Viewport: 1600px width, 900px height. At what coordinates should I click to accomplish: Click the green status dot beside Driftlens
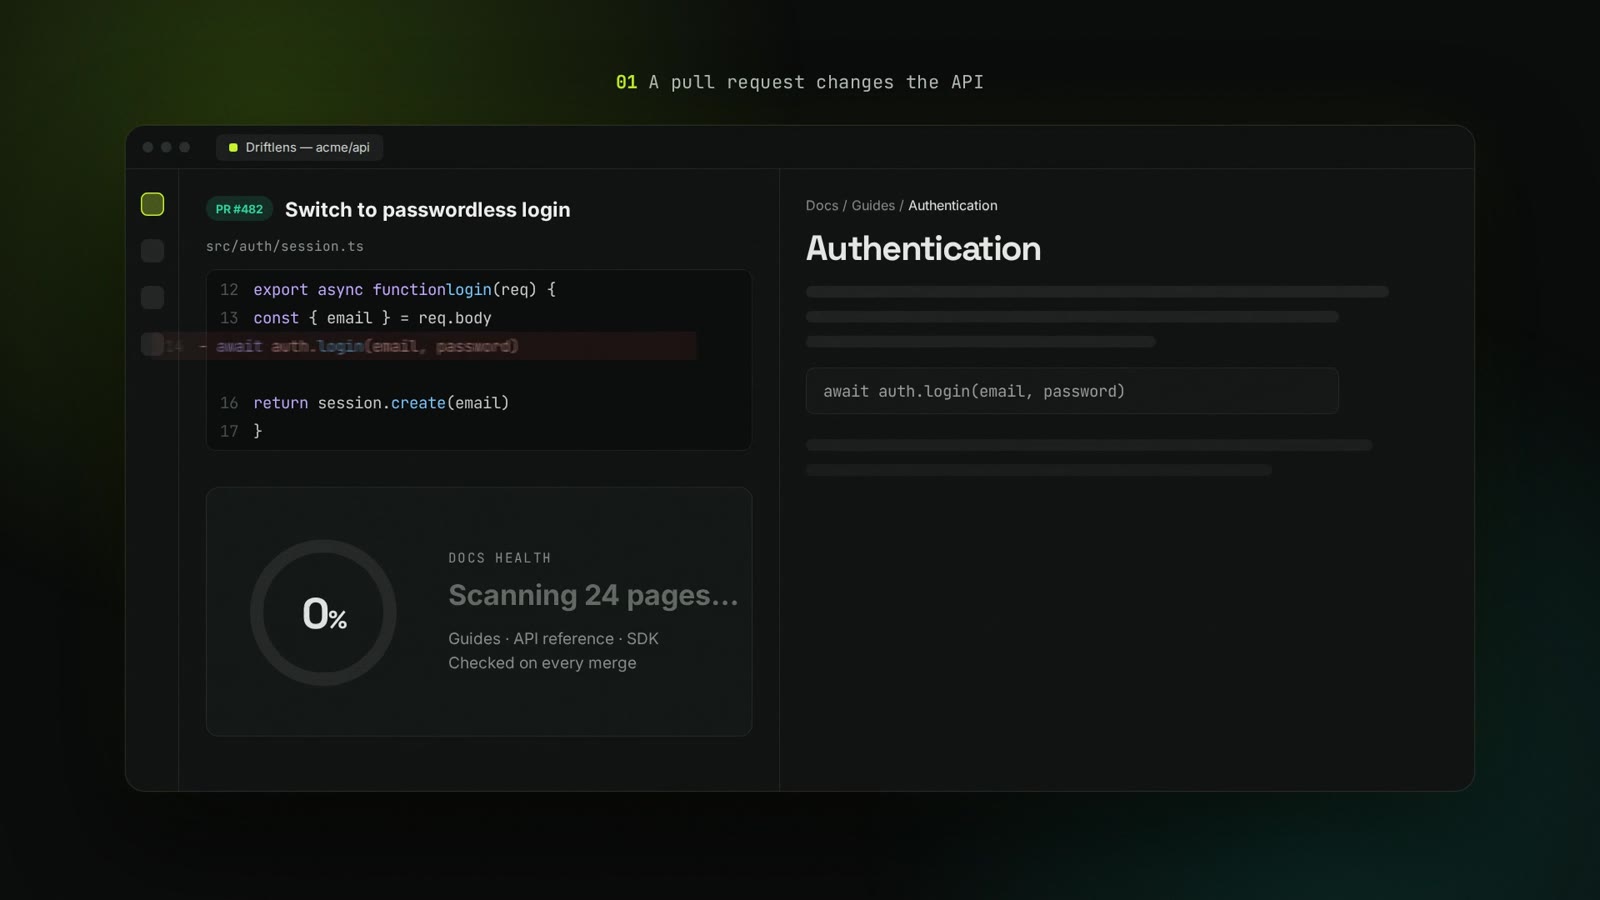[x=233, y=147]
